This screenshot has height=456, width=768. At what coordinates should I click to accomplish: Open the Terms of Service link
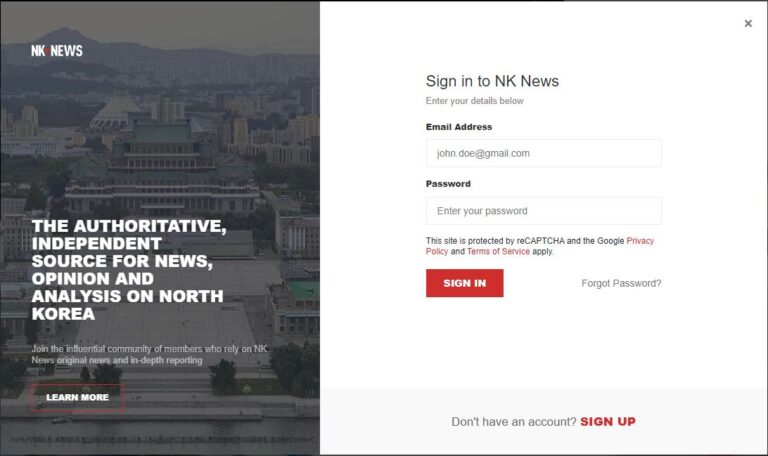pyautogui.click(x=498, y=251)
